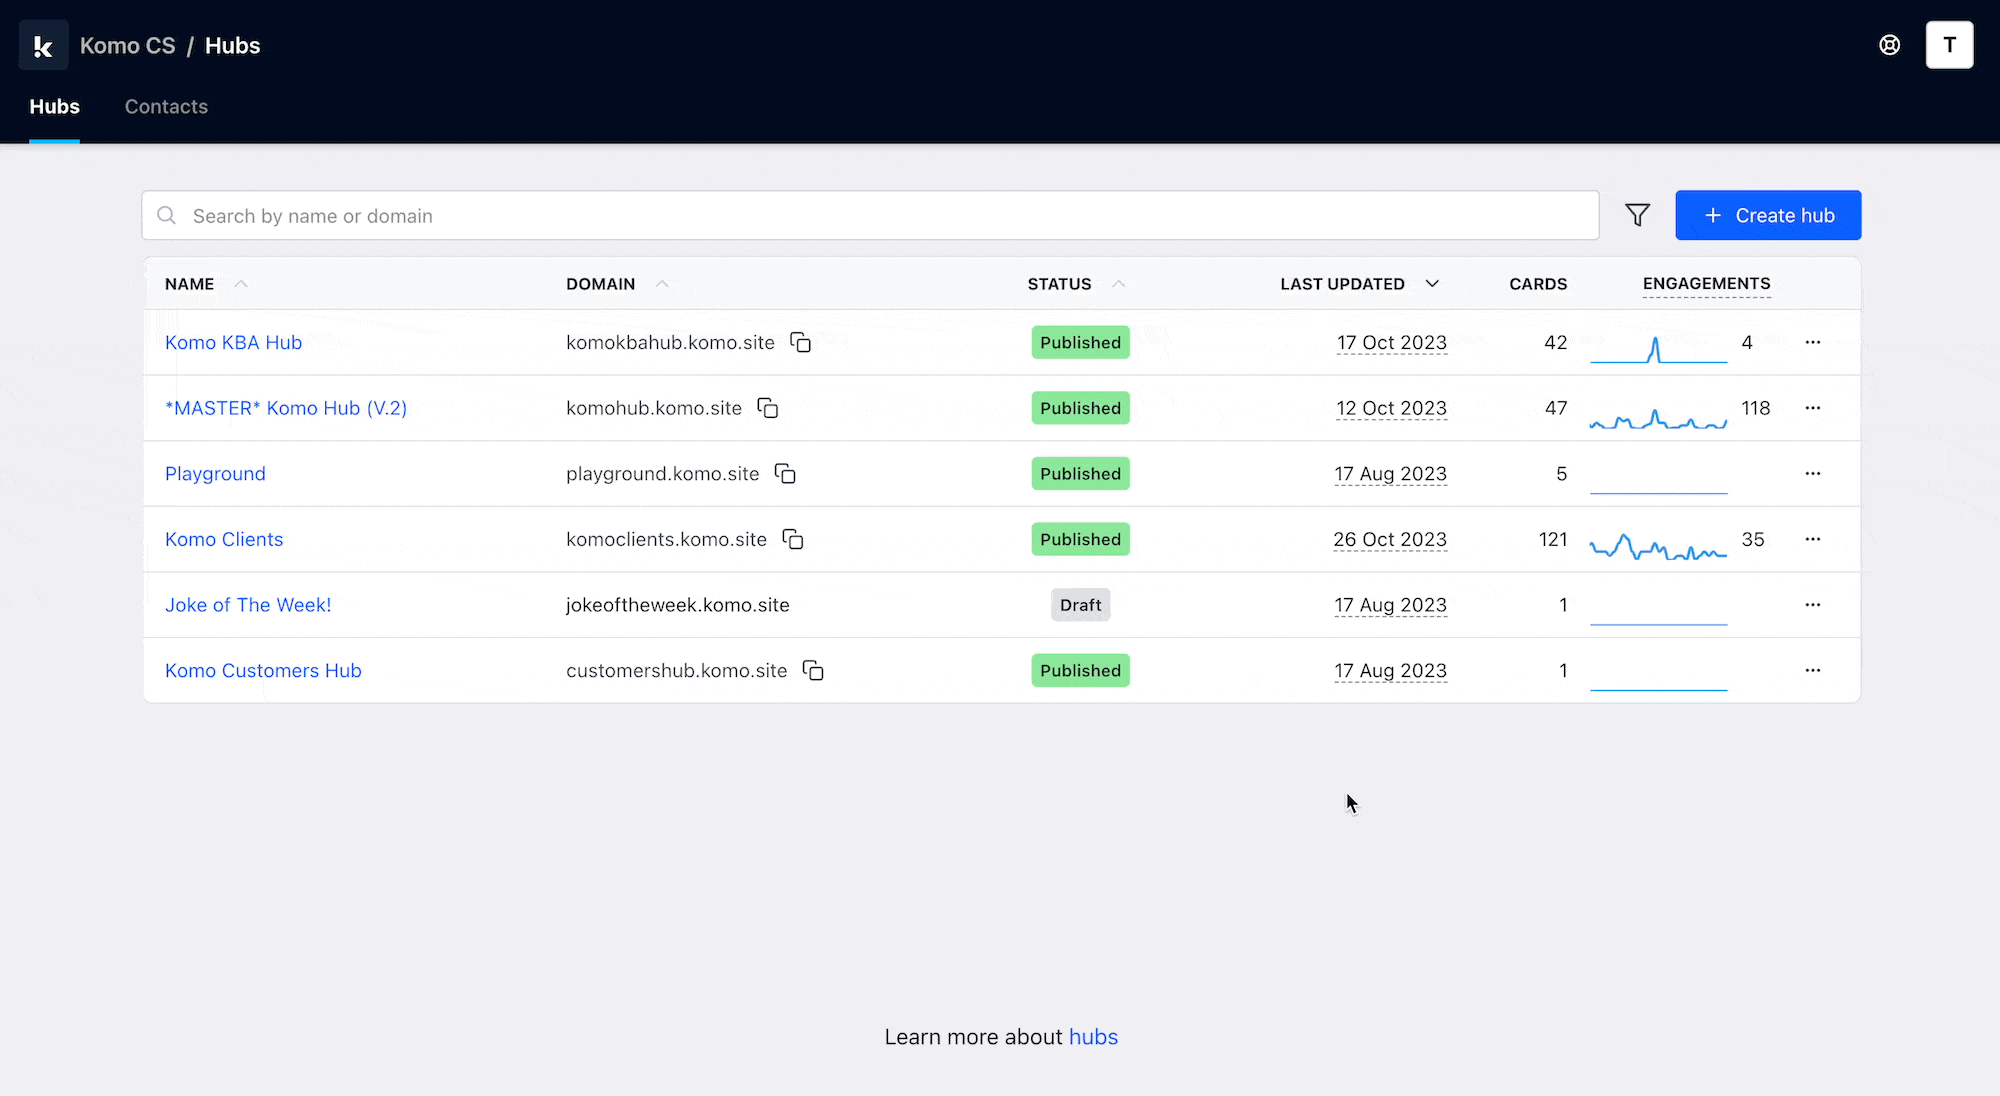The height and width of the screenshot is (1096, 2000).
Task: Click Komo CS in the breadcrumb
Action: tap(127, 46)
